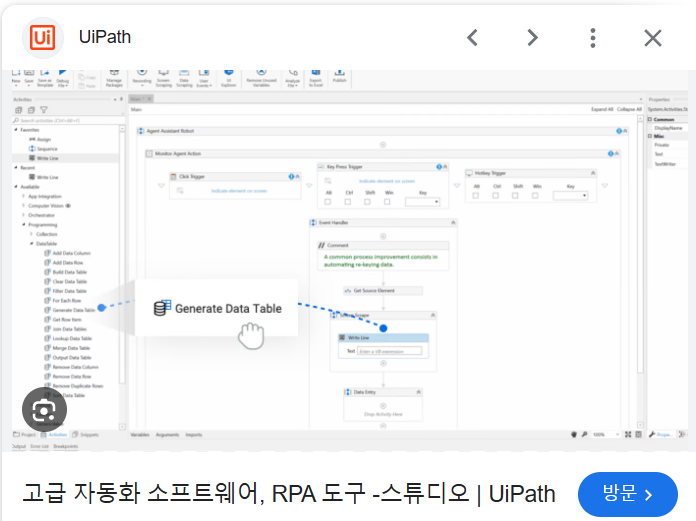Click Collapse All in designer header
This screenshot has height=521, width=696.
(x=629, y=109)
